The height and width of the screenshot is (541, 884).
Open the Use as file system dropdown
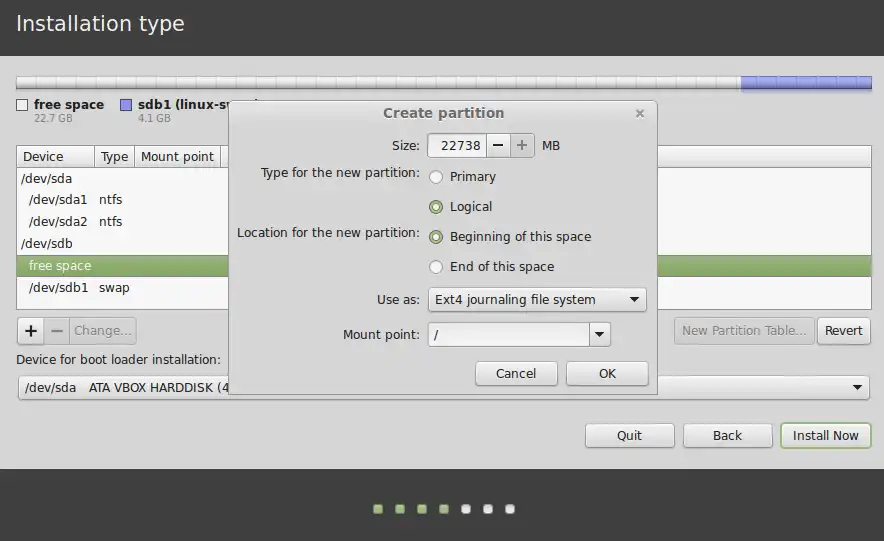[x=537, y=300]
